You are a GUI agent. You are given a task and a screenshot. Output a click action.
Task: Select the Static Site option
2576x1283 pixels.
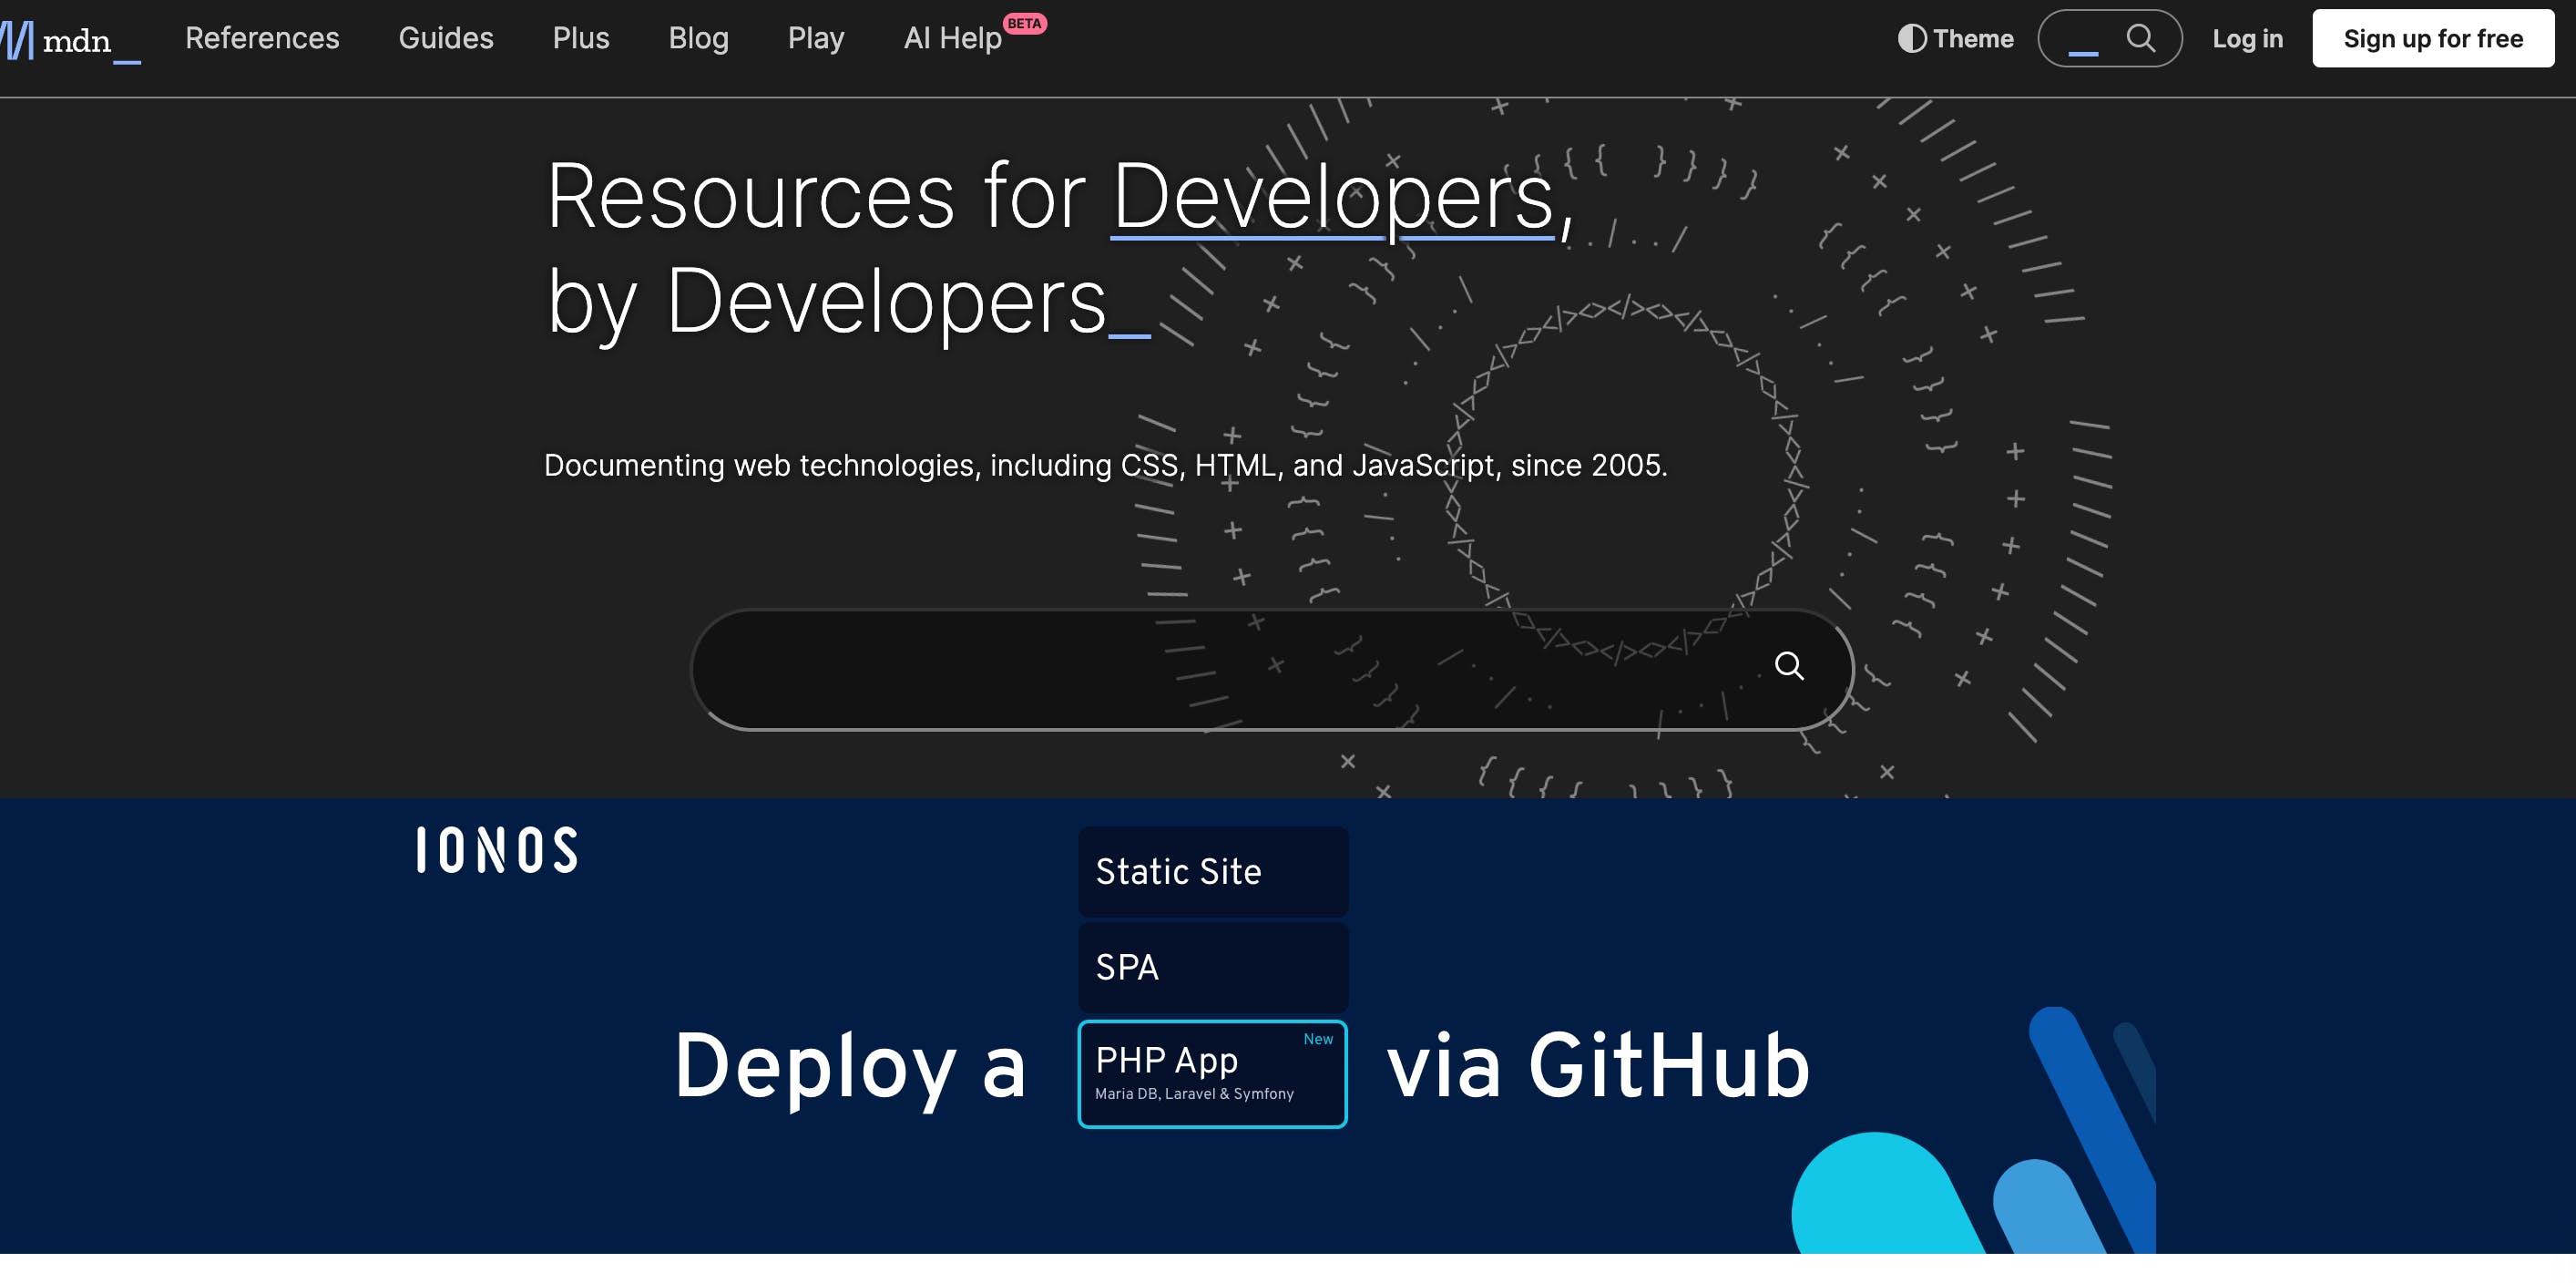pos(1213,871)
